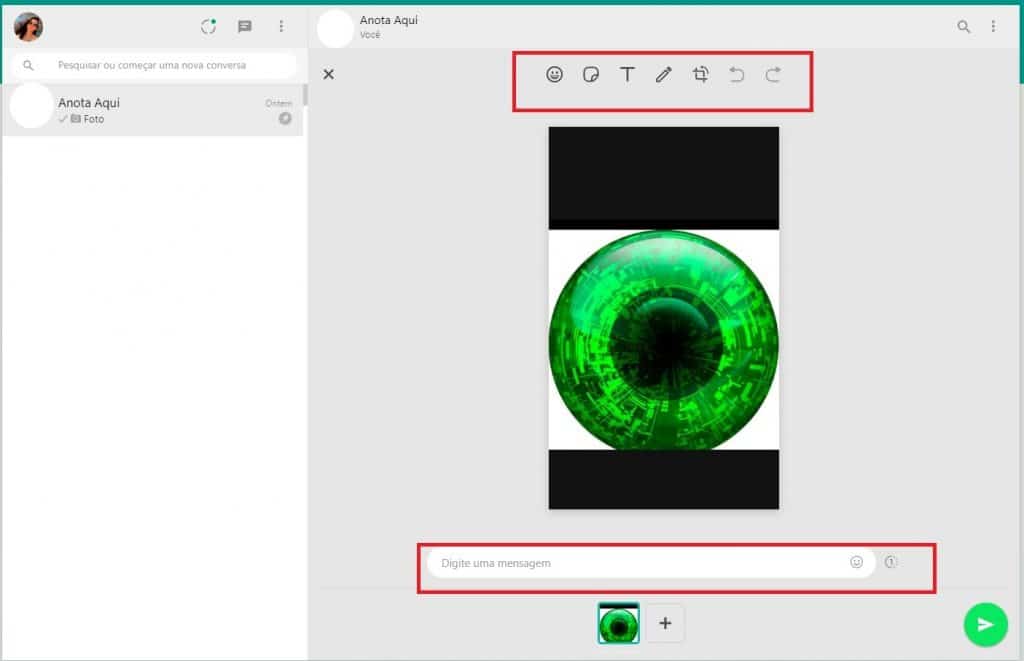Open the crop and rotate tool
1024x661 pixels.
701,74
